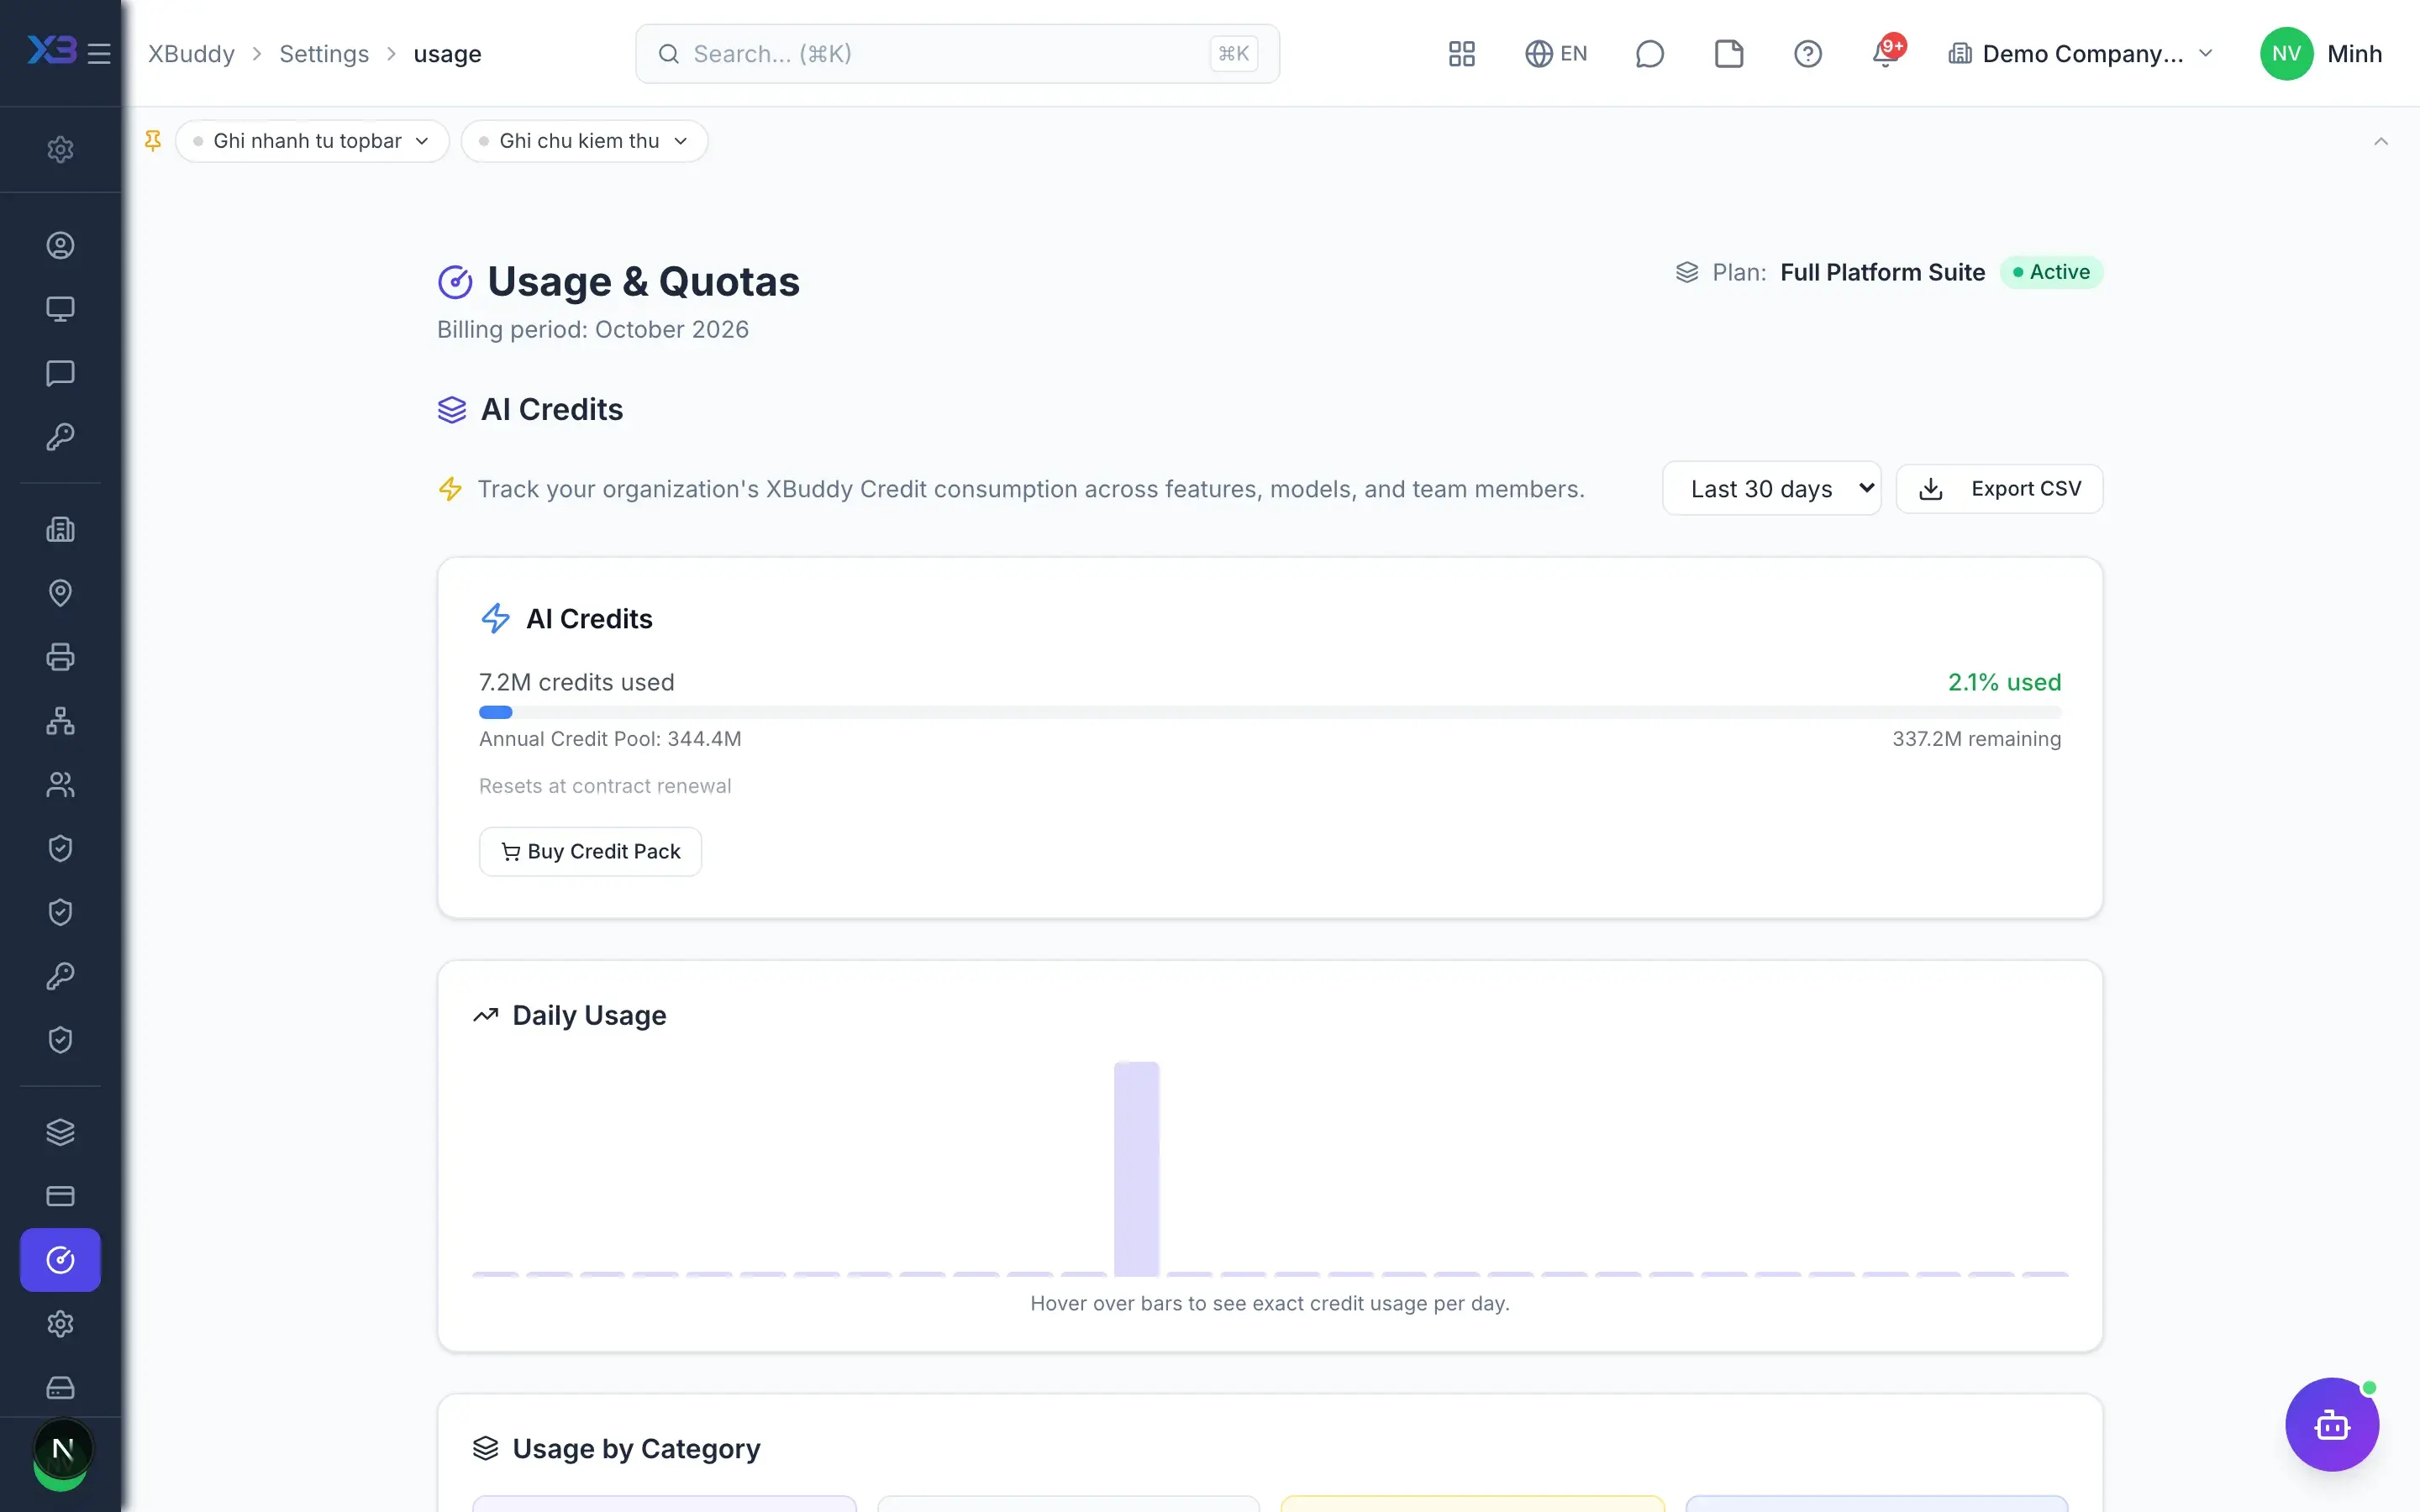Screen dimensions: 2420x1512
Task: Go to XBuddy breadcrumb
Action: click(191, 54)
